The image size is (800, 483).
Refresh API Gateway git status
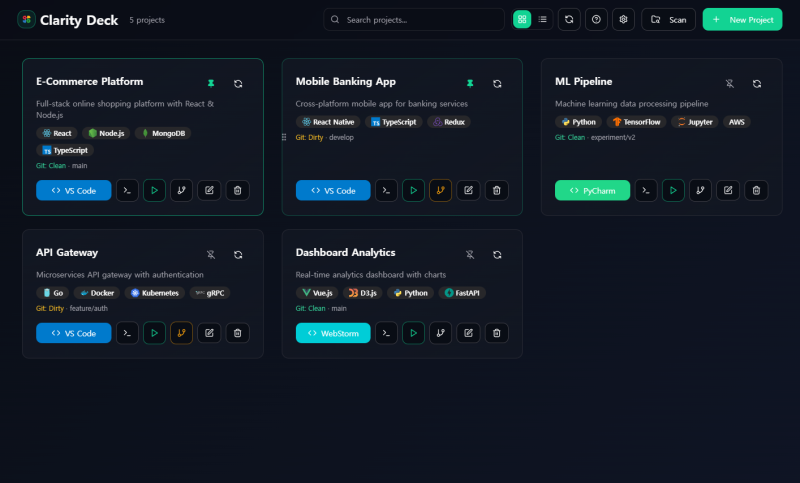coord(238,255)
